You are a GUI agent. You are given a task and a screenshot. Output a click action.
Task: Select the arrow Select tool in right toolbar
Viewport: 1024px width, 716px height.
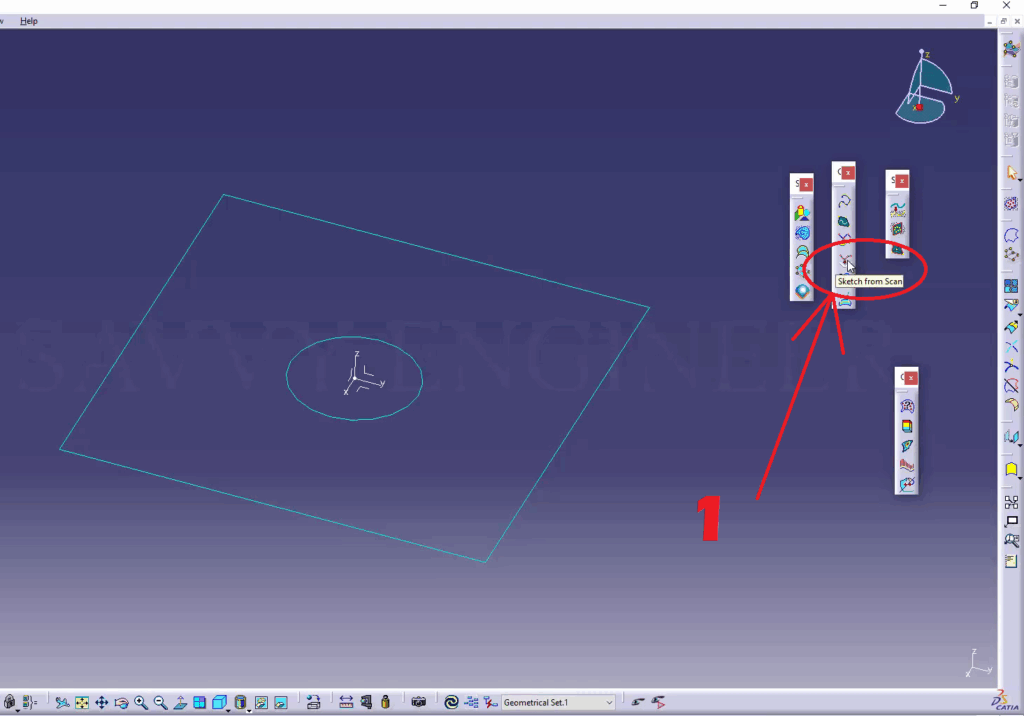[x=1010, y=173]
